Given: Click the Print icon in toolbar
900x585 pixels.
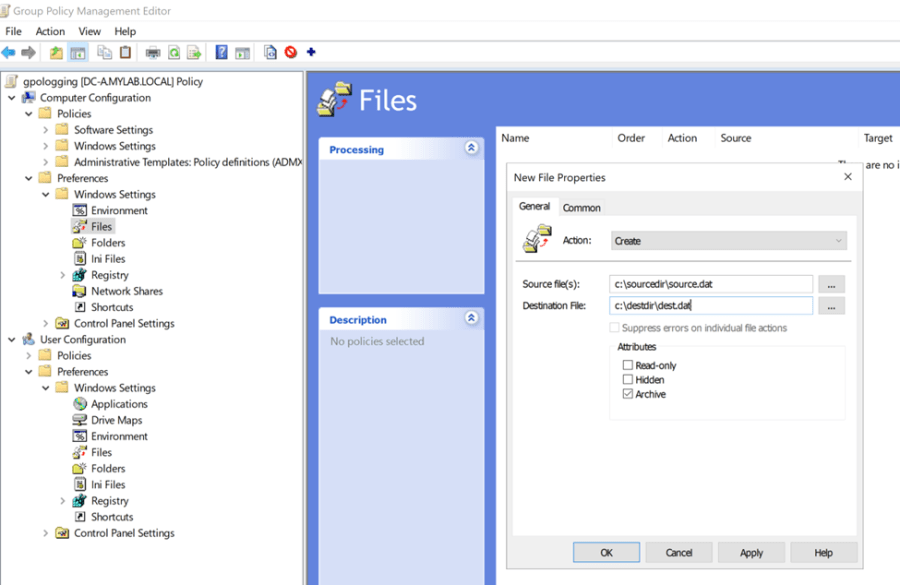Looking at the screenshot, I should pyautogui.click(x=153, y=52).
